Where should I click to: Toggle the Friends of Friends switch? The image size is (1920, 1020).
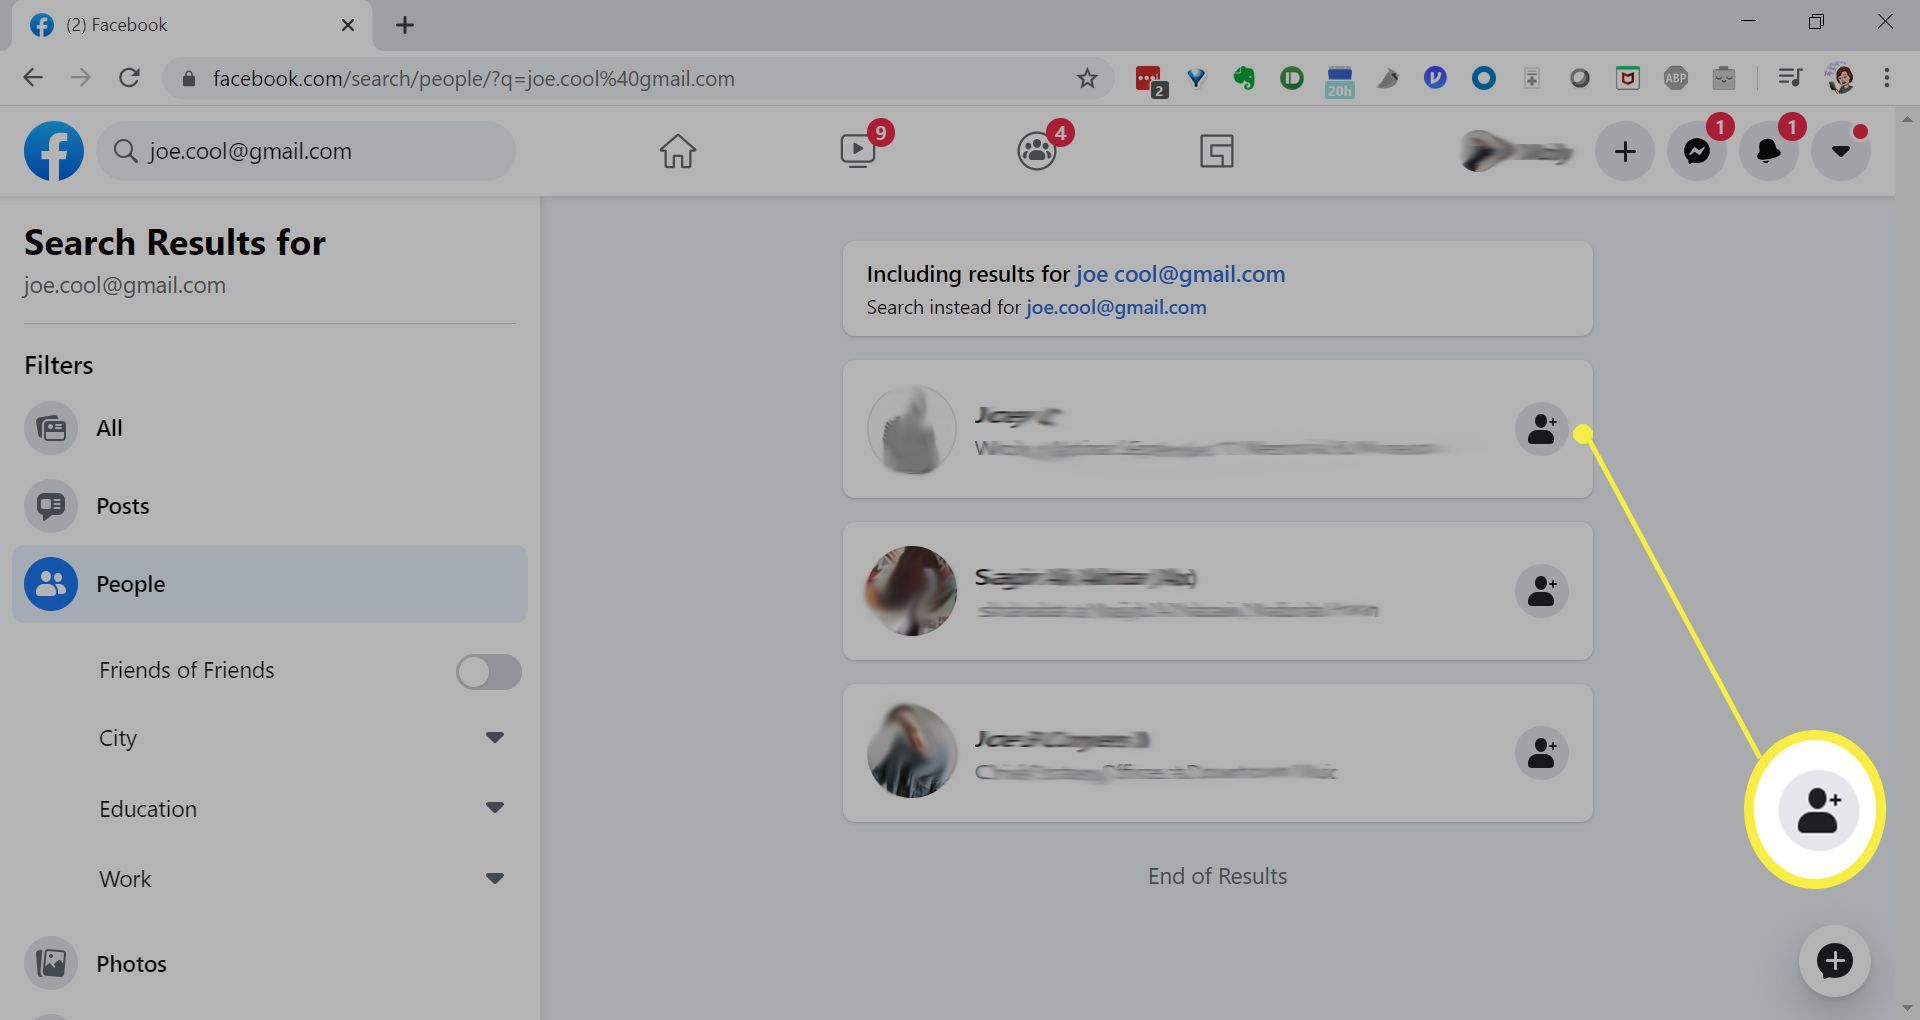point(489,672)
